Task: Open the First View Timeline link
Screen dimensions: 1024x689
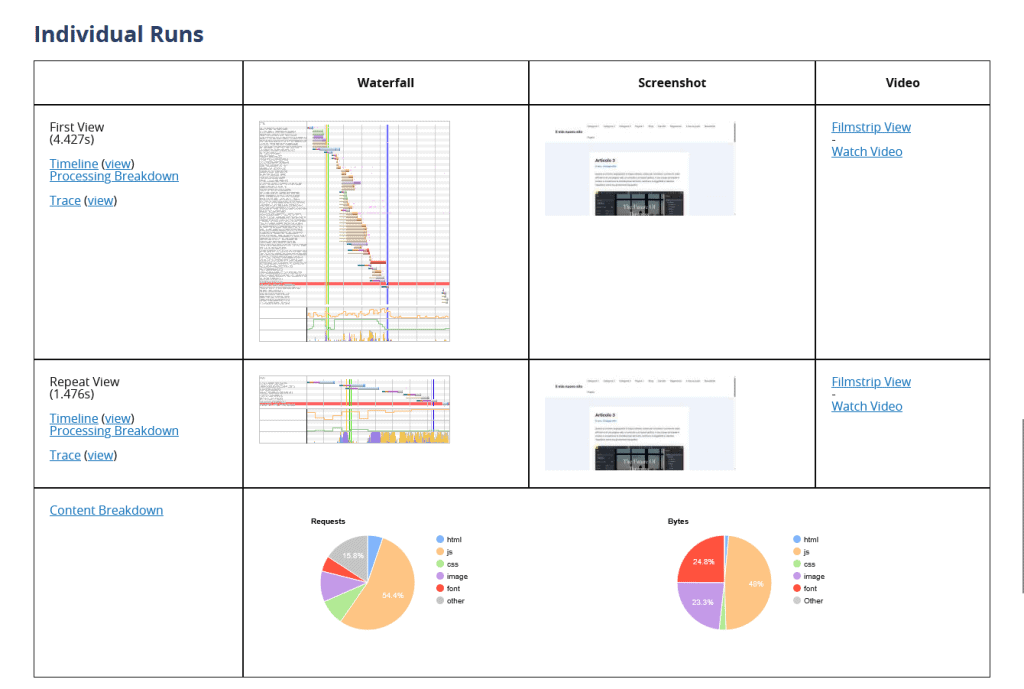Action: point(74,164)
